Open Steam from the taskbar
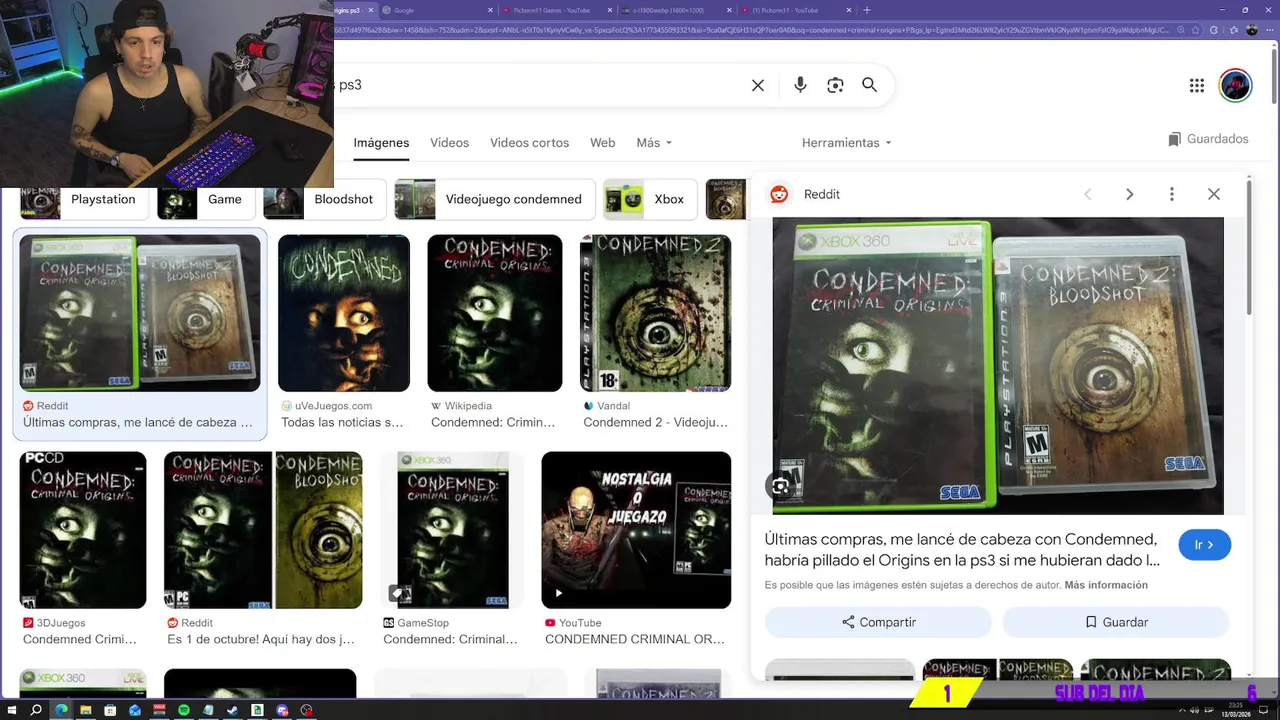1280x720 pixels. [233, 710]
